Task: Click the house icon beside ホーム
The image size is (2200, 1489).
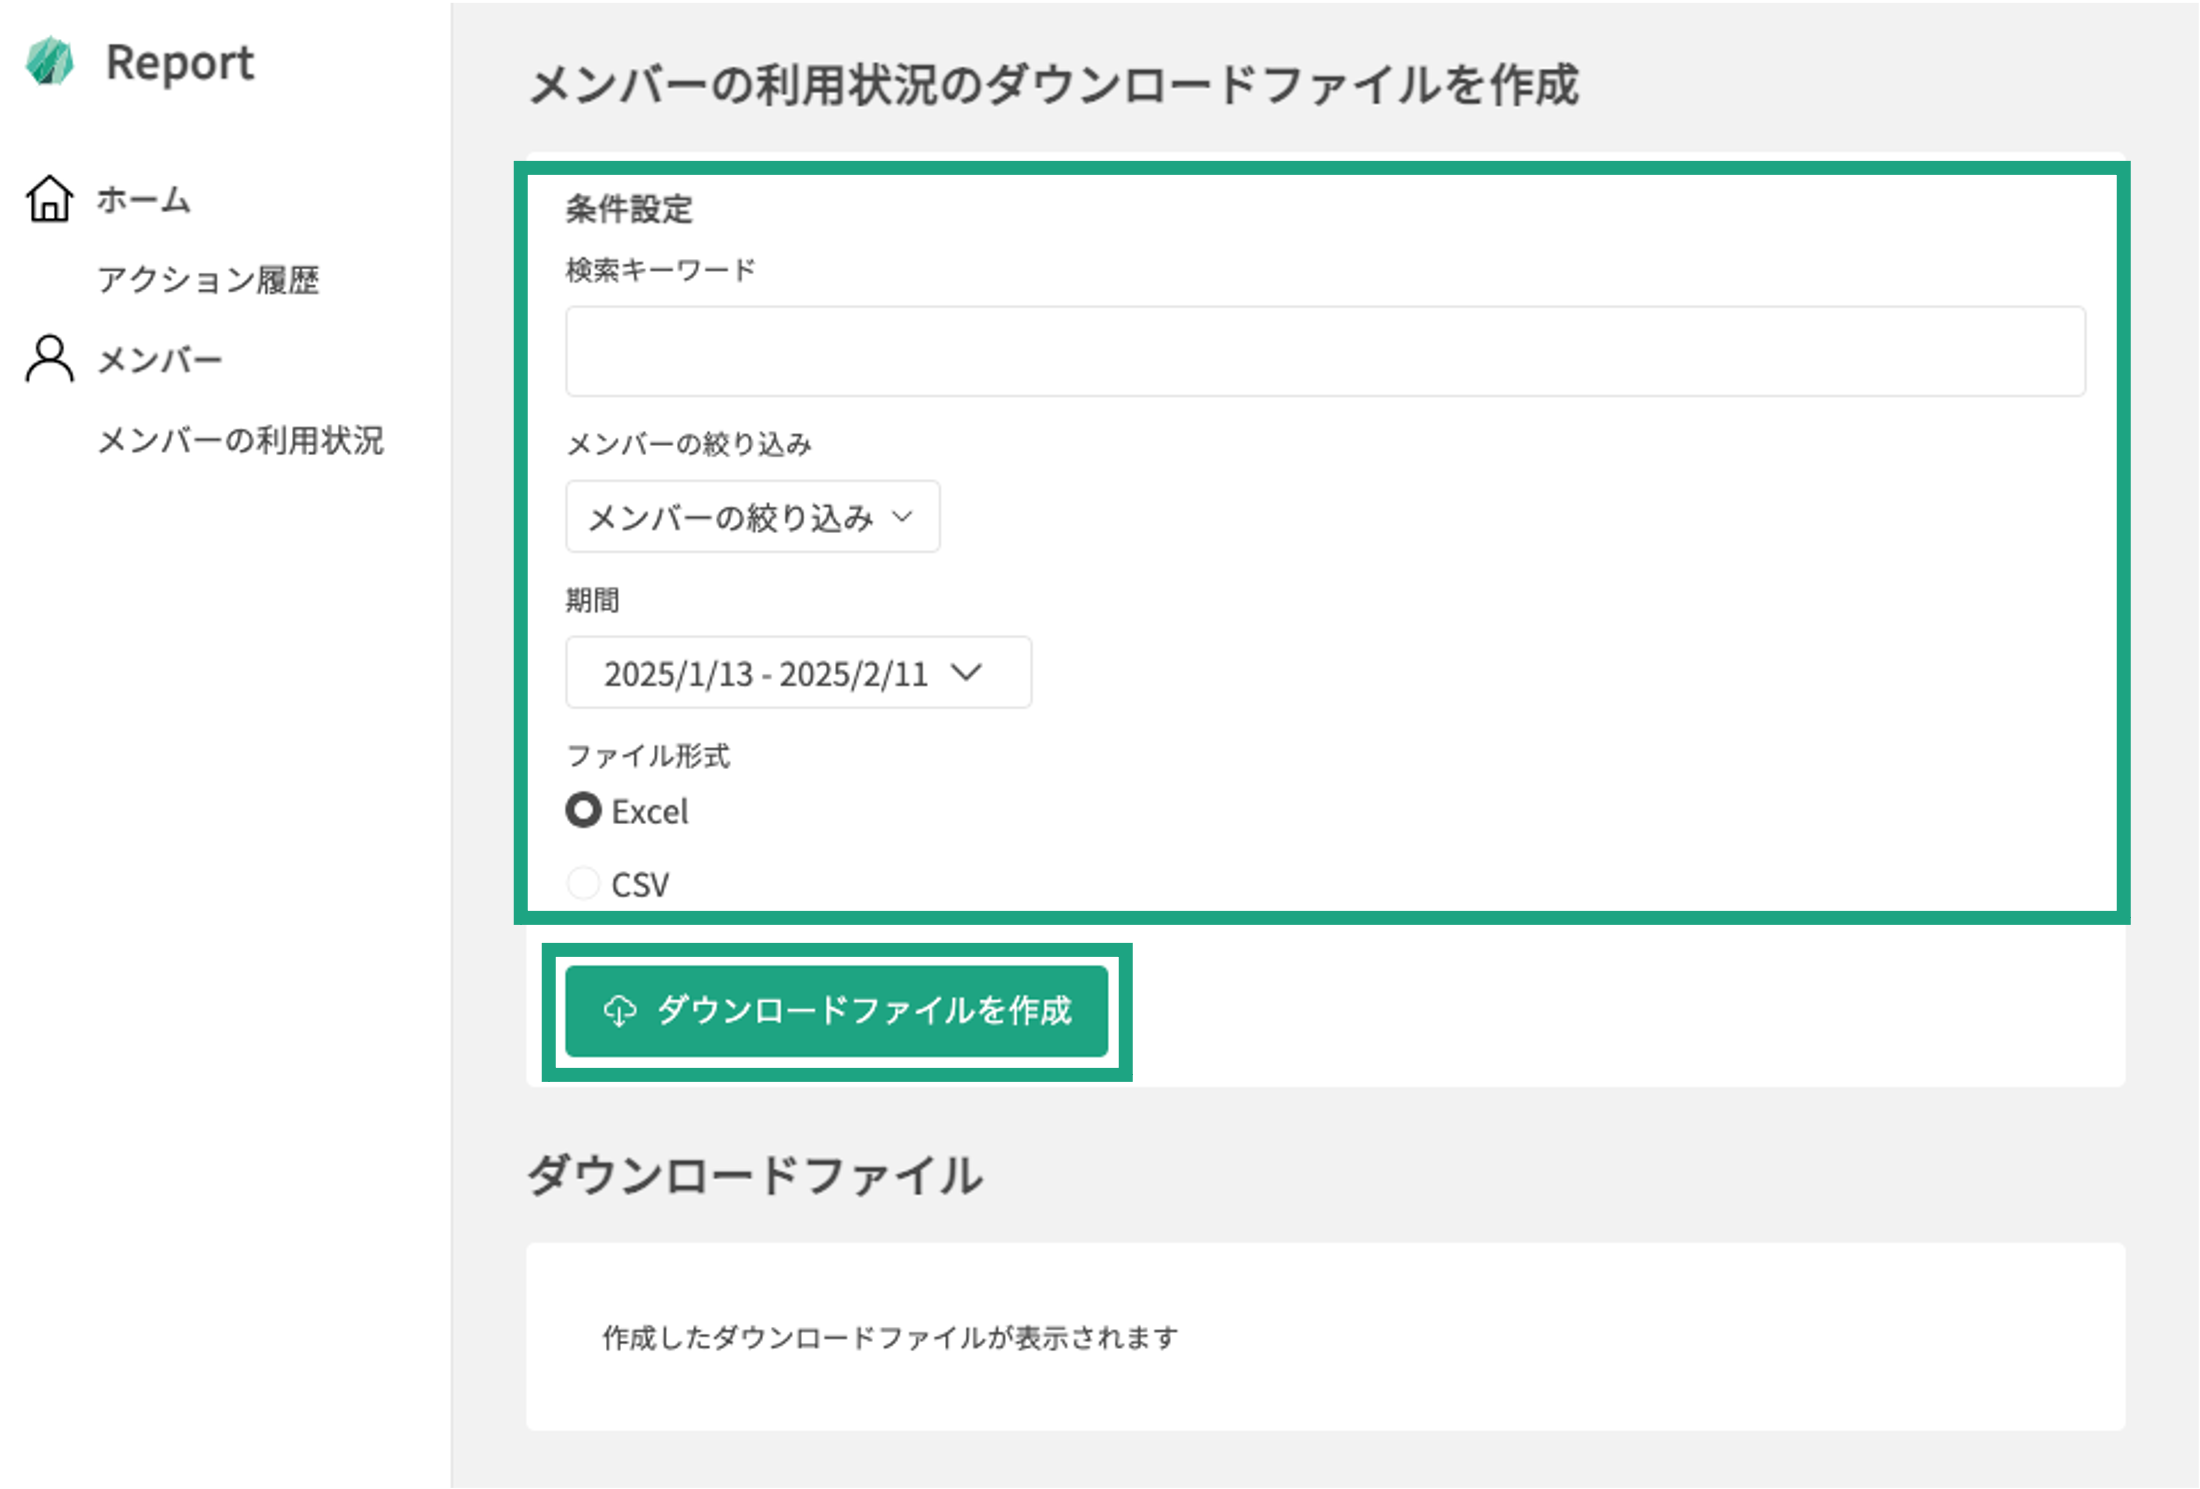Action: pos(49,199)
